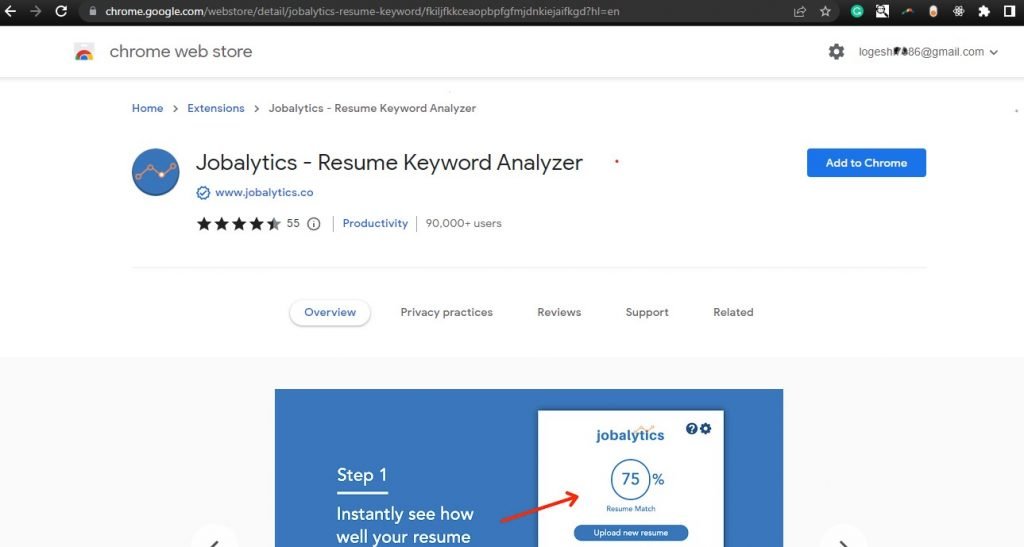The image size is (1024, 547).
Task: Open the puzzle-piece Extensions menu
Action: 984,11
